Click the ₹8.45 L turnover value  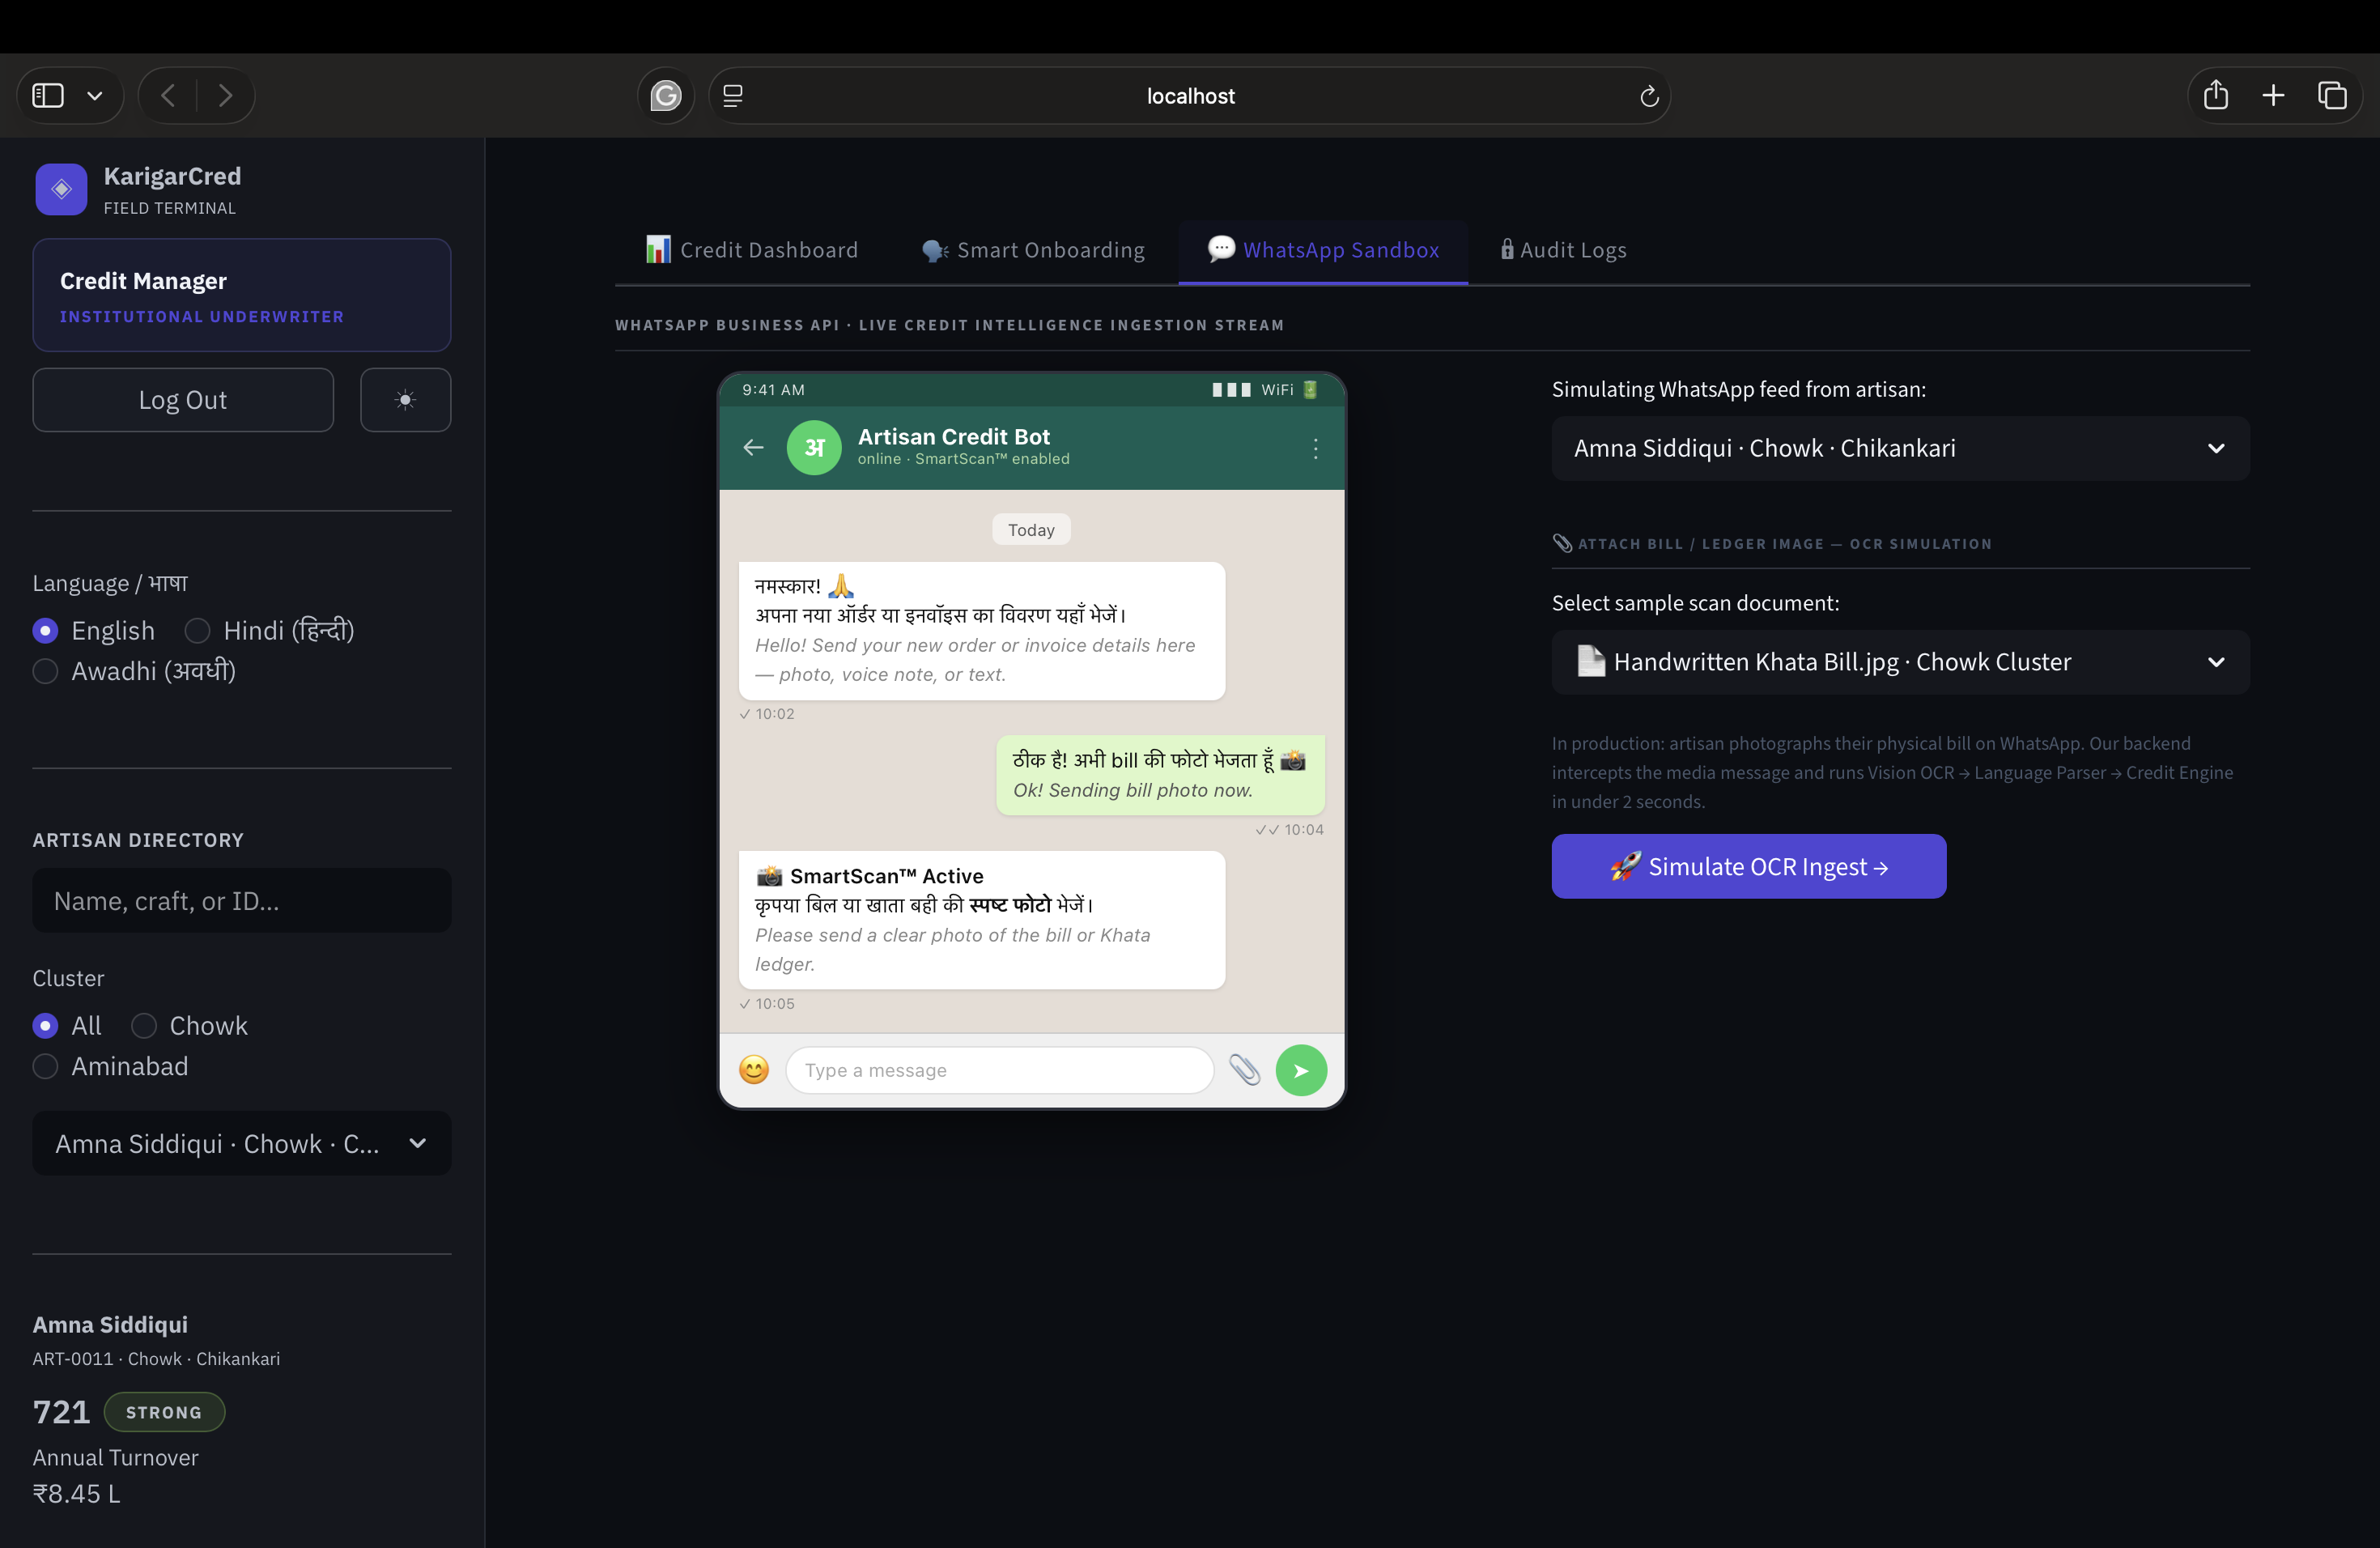(77, 1494)
